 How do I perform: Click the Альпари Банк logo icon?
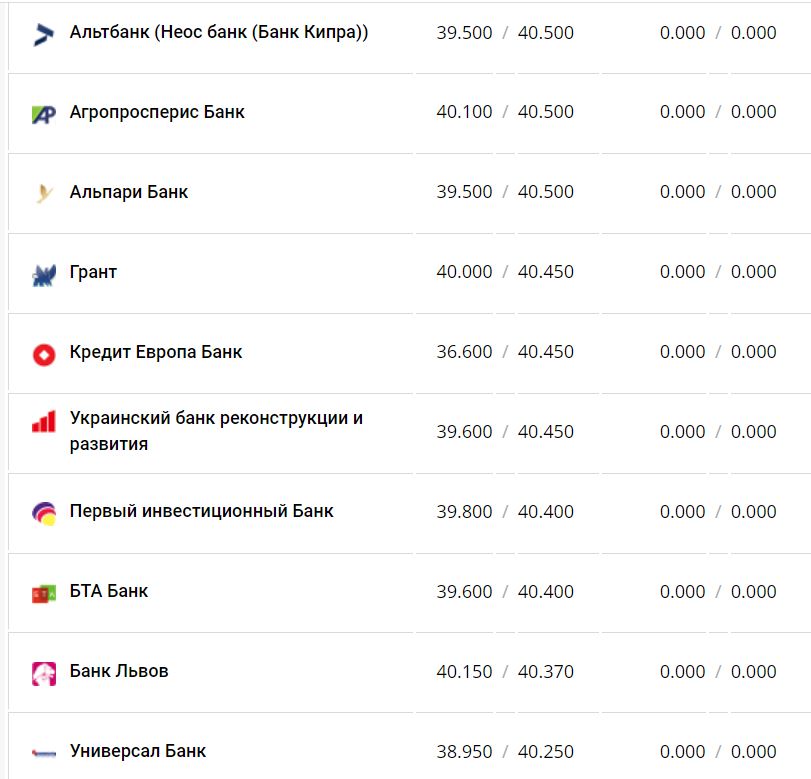click(x=44, y=194)
